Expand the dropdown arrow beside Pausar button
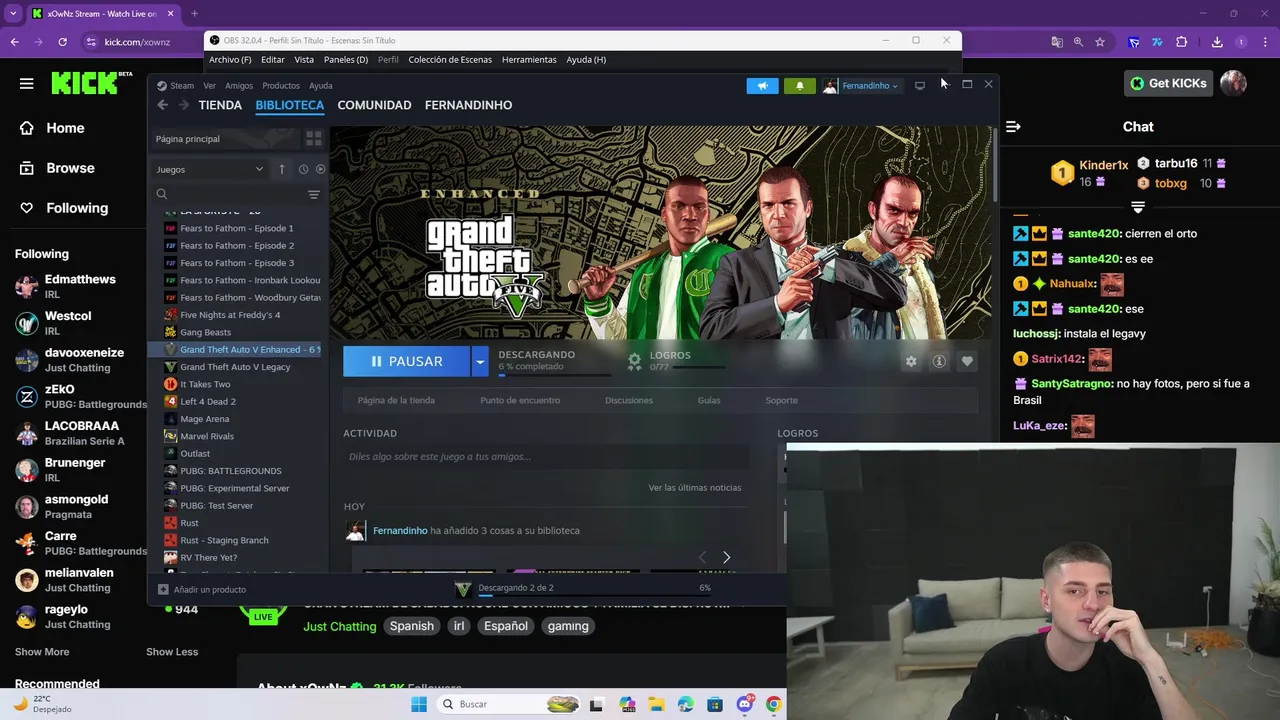The image size is (1280, 720). click(x=480, y=361)
